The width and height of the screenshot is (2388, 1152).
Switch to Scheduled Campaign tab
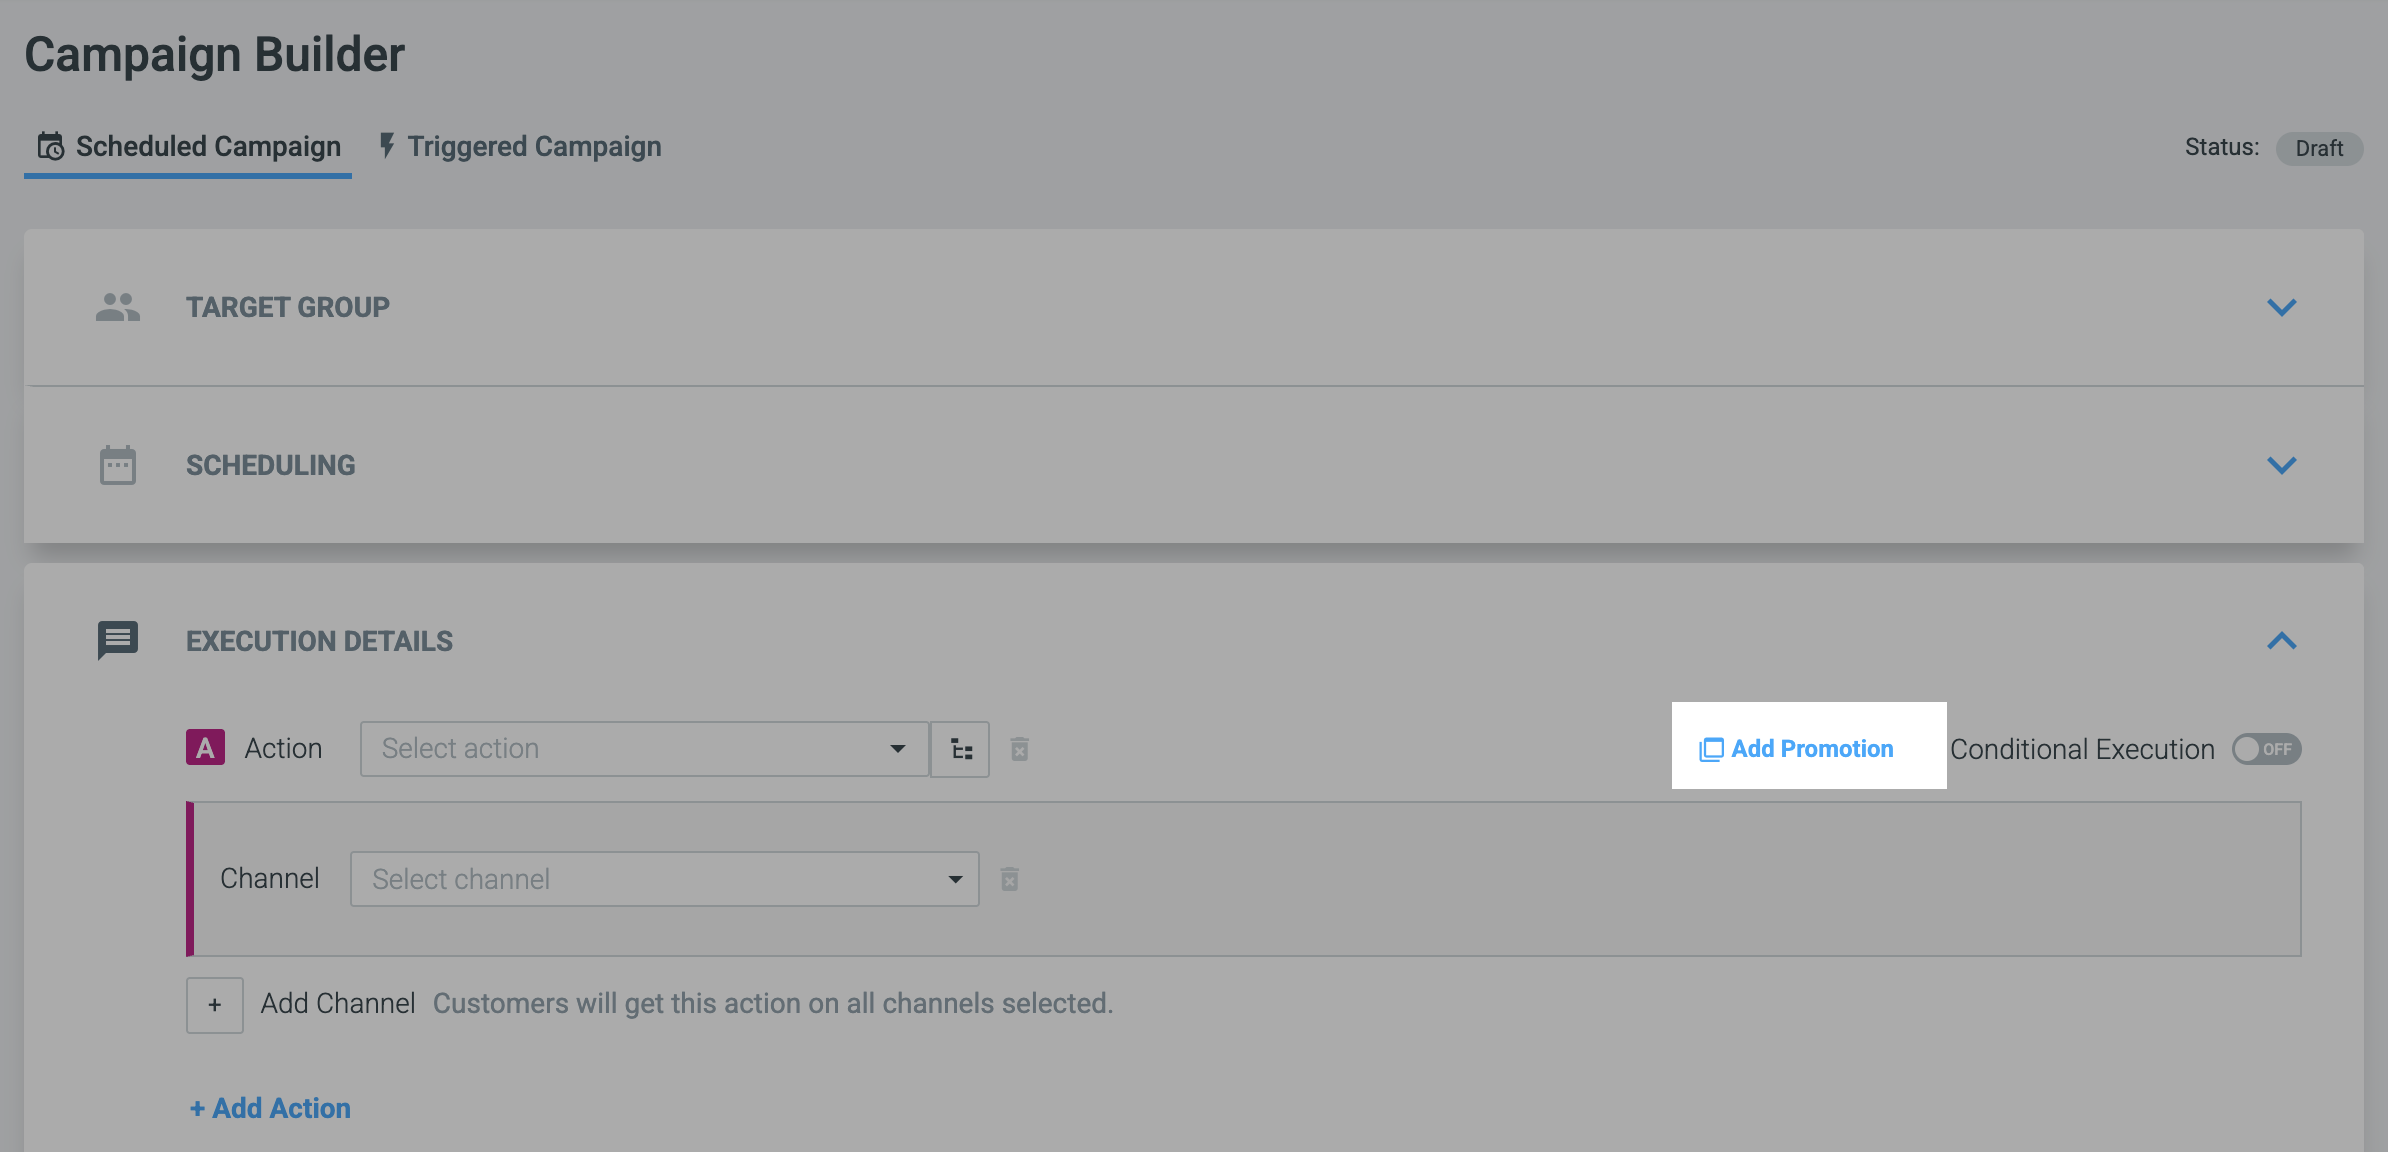(x=188, y=147)
